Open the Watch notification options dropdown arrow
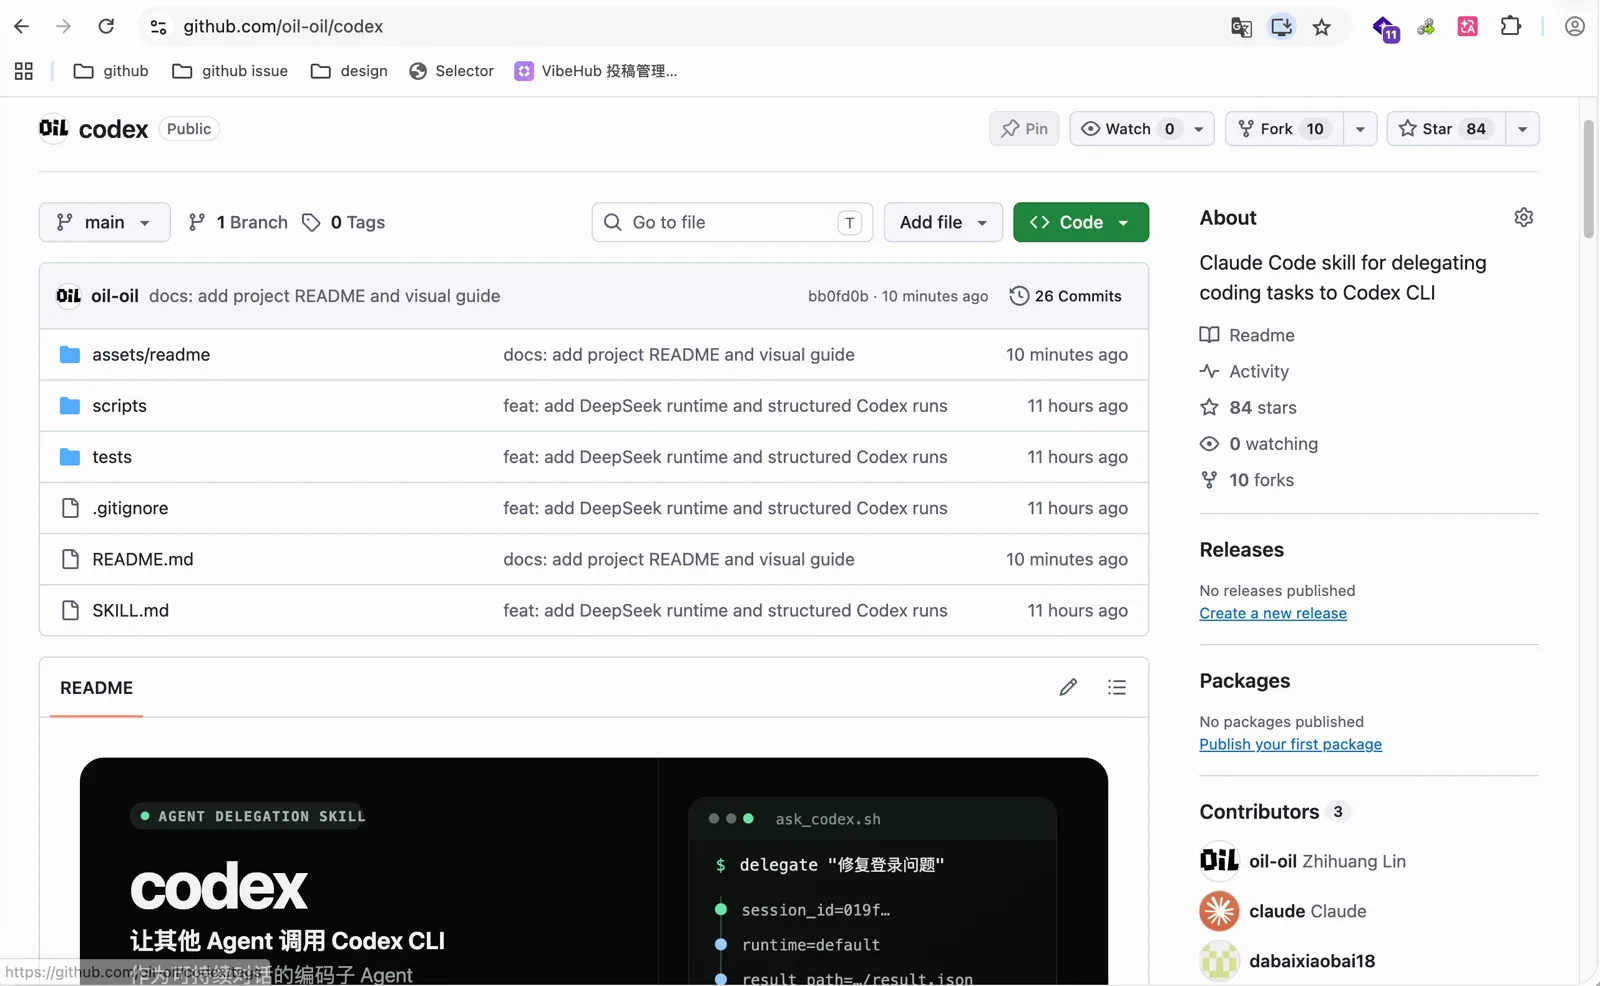Screen dimensions: 1600x986 (x=1199, y=129)
